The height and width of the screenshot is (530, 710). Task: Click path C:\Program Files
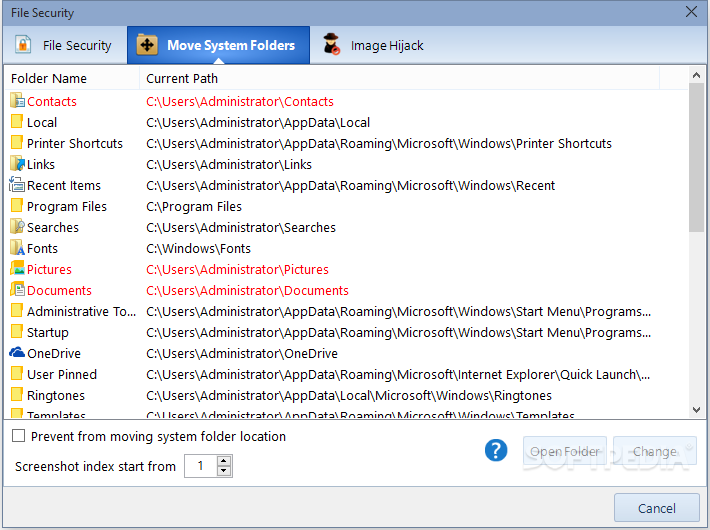pos(194,206)
